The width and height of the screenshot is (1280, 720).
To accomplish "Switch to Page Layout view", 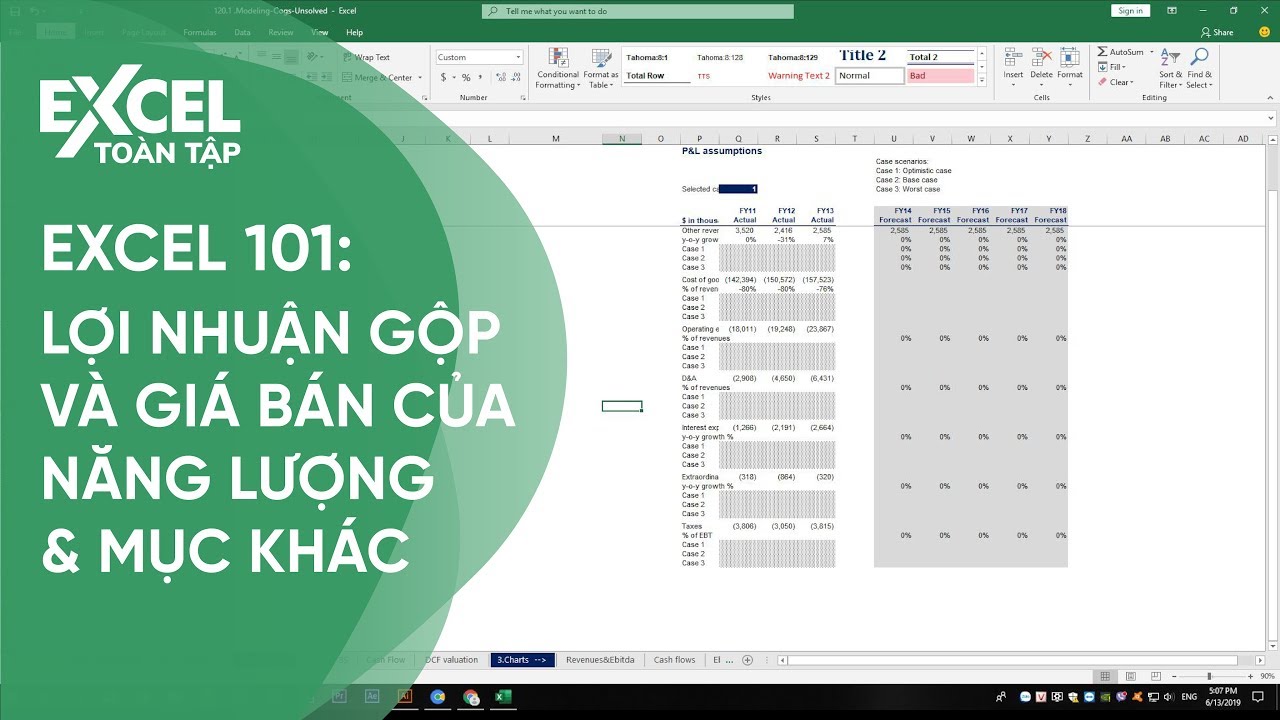I will click(x=1130, y=677).
